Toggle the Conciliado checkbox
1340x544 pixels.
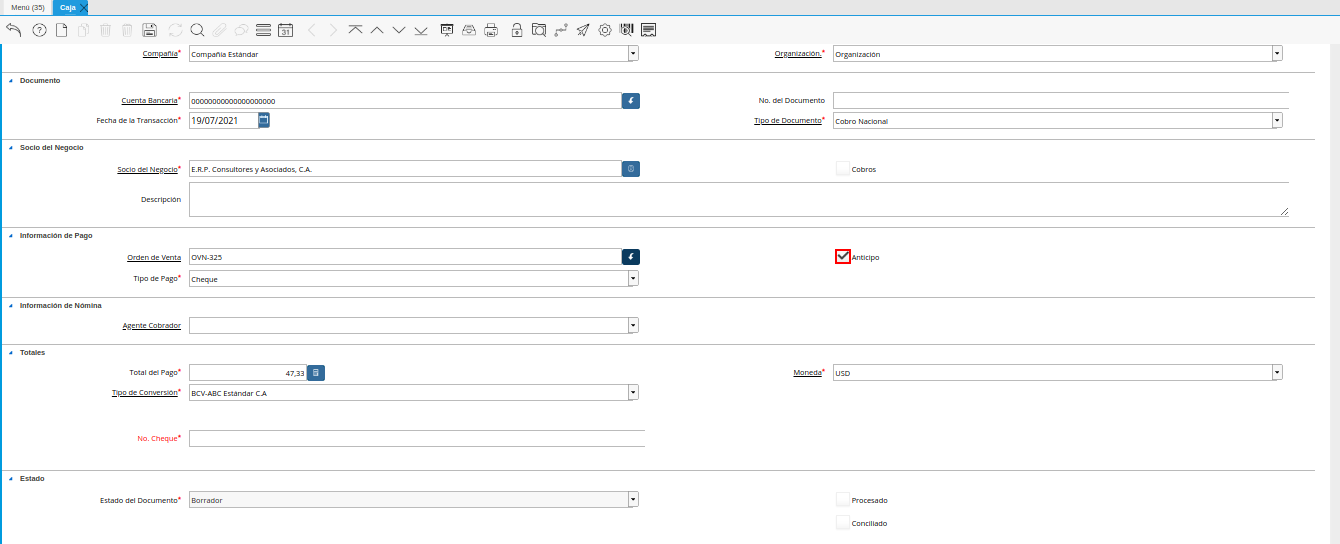(x=842, y=522)
